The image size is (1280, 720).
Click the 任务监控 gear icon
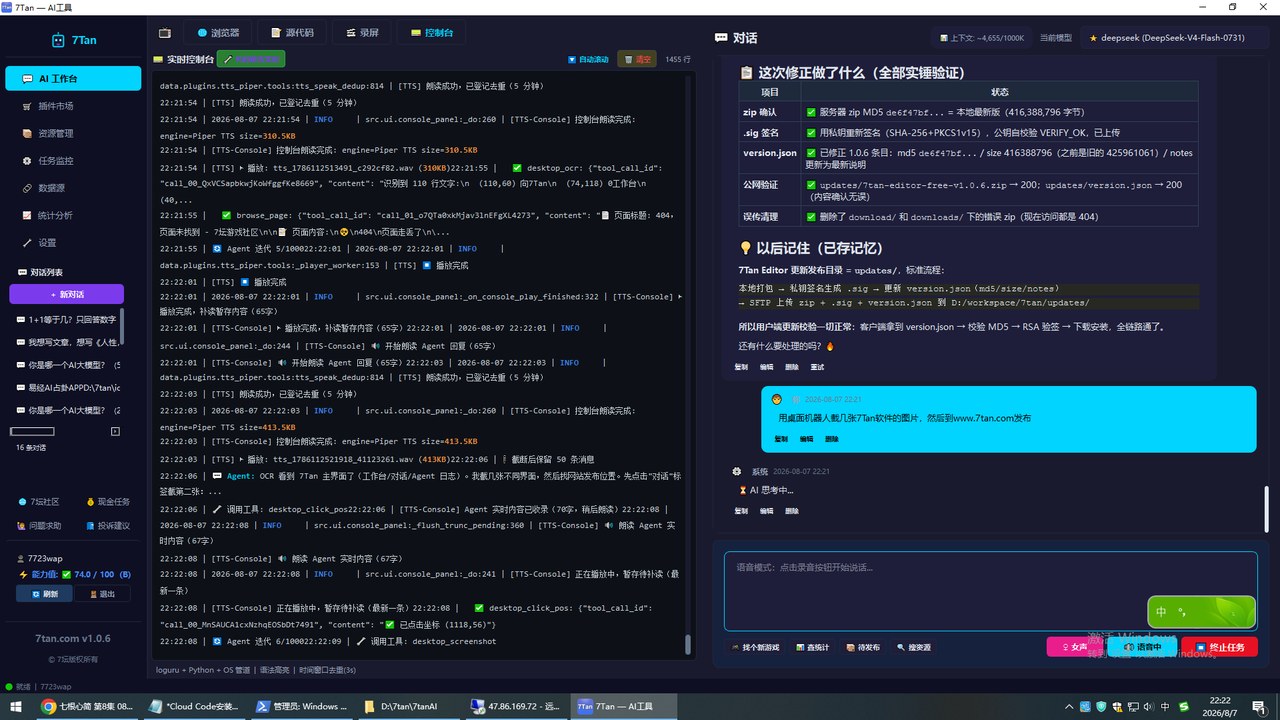28,160
